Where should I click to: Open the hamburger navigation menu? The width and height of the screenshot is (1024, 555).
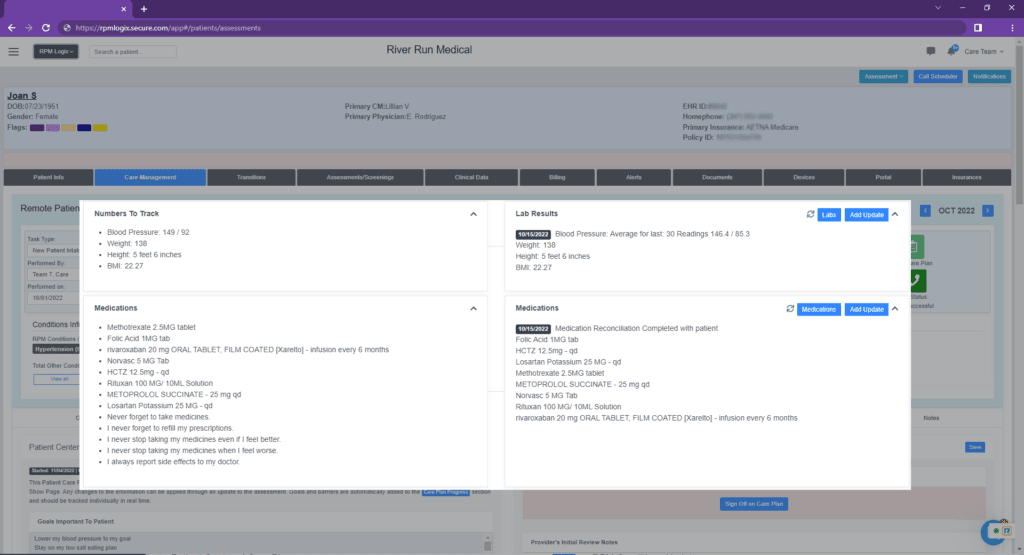coord(14,52)
